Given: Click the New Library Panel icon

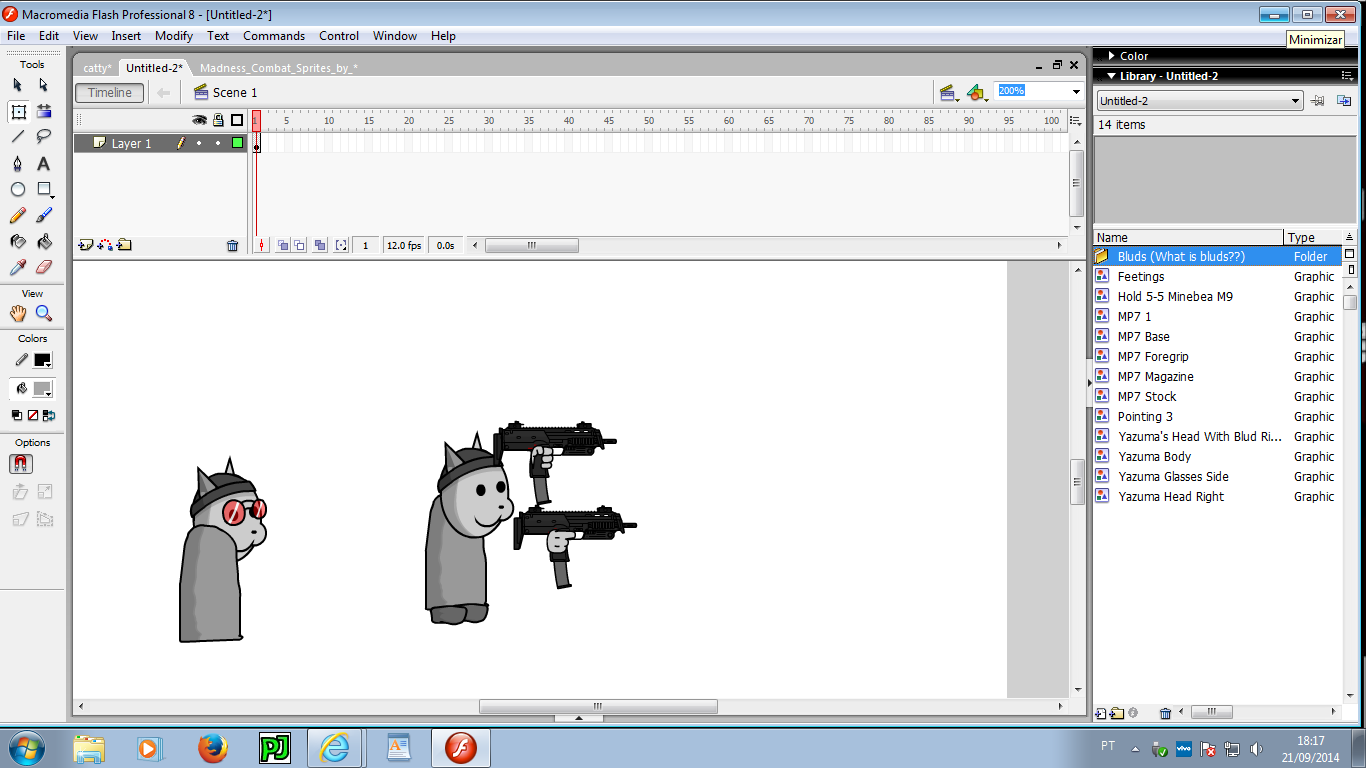Looking at the screenshot, I should click(x=1344, y=101).
